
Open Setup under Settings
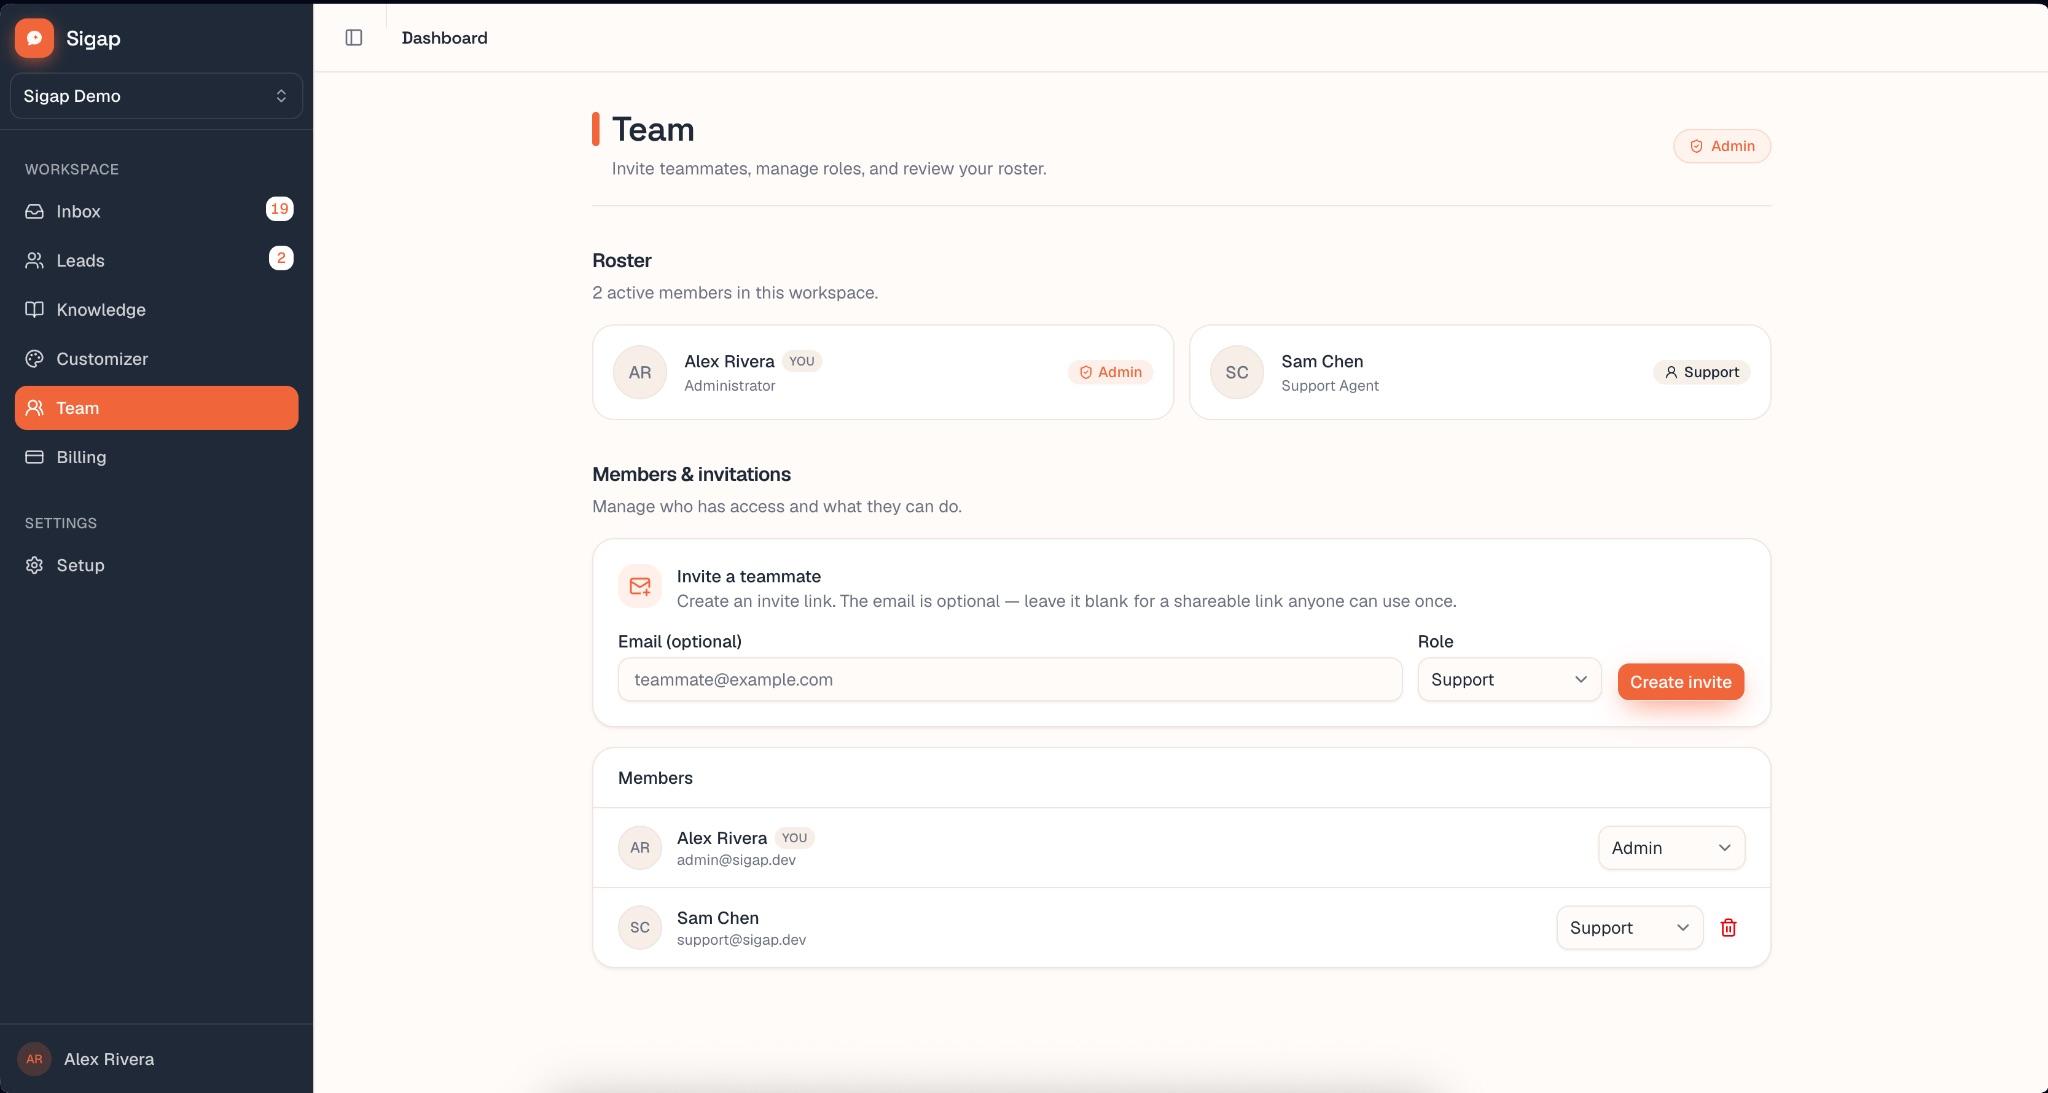[156, 565]
